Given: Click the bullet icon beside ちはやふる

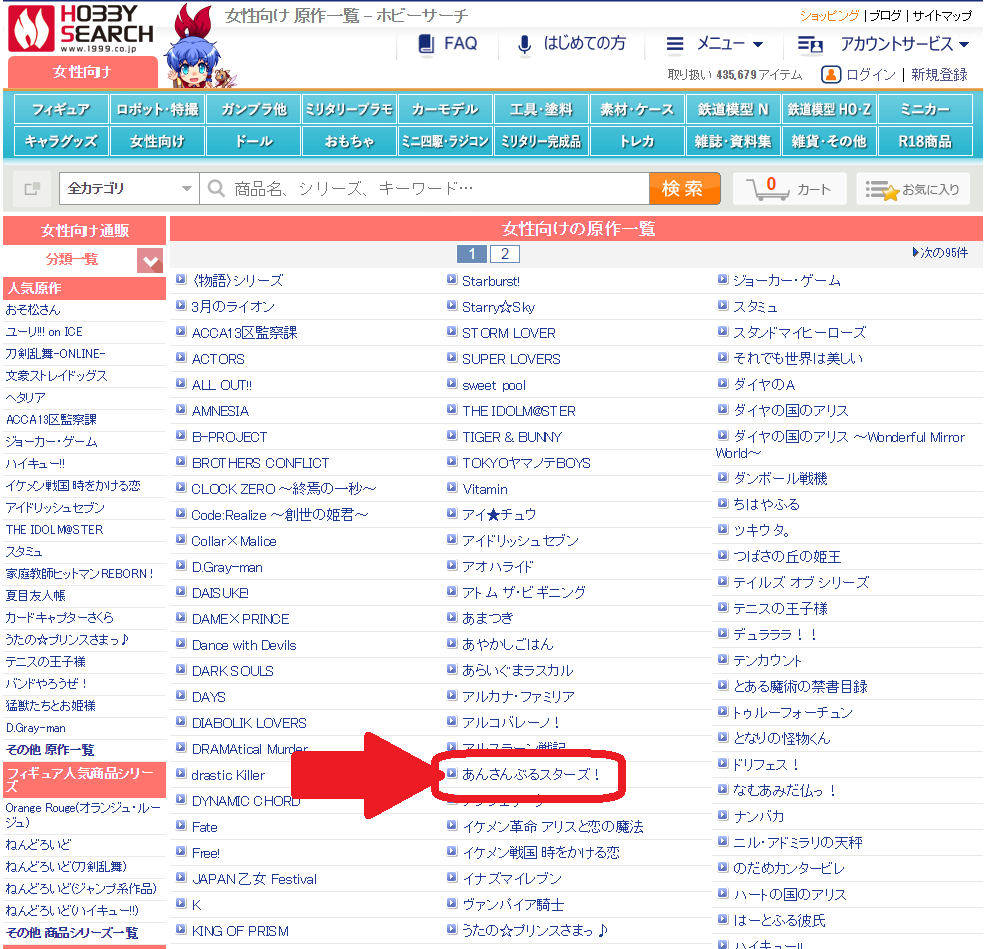Looking at the screenshot, I should point(723,503).
